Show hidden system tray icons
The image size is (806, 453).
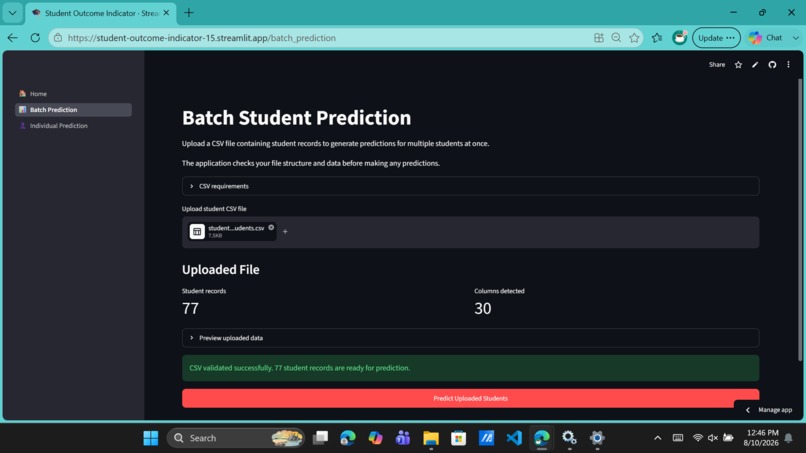pos(657,438)
